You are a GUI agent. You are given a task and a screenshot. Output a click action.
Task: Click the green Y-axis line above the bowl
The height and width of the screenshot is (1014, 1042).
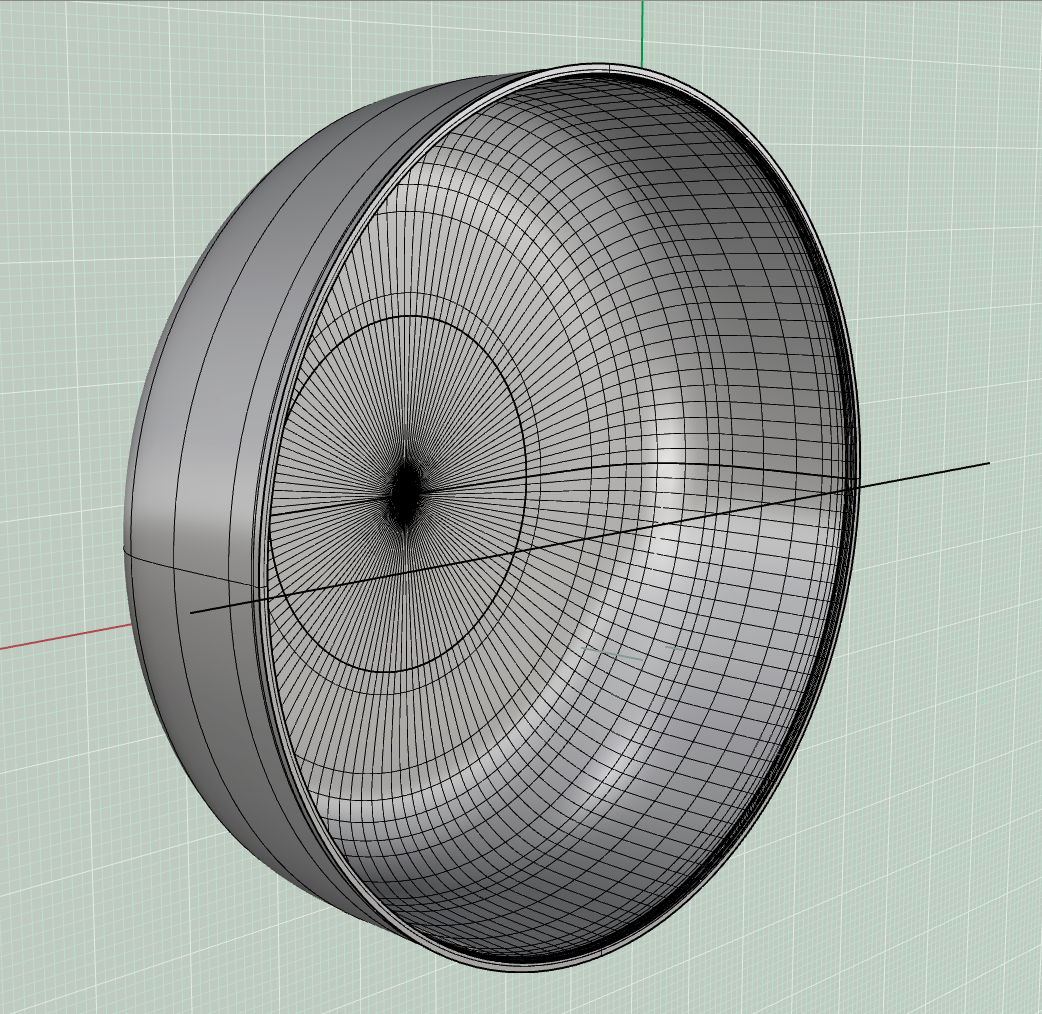tap(642, 33)
